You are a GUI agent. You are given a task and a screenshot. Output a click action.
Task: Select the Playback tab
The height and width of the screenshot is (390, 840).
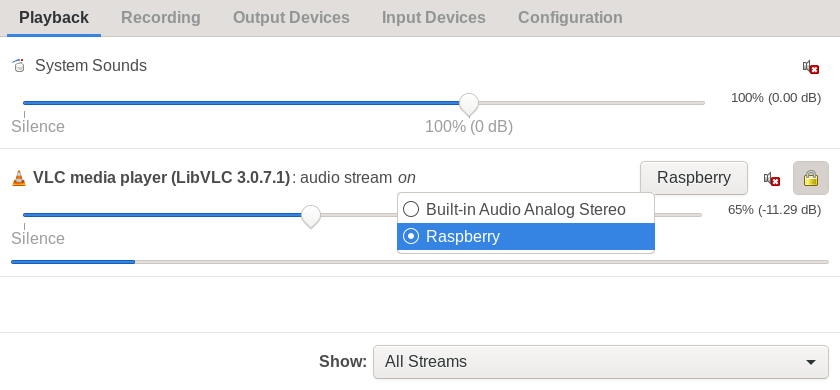click(54, 18)
